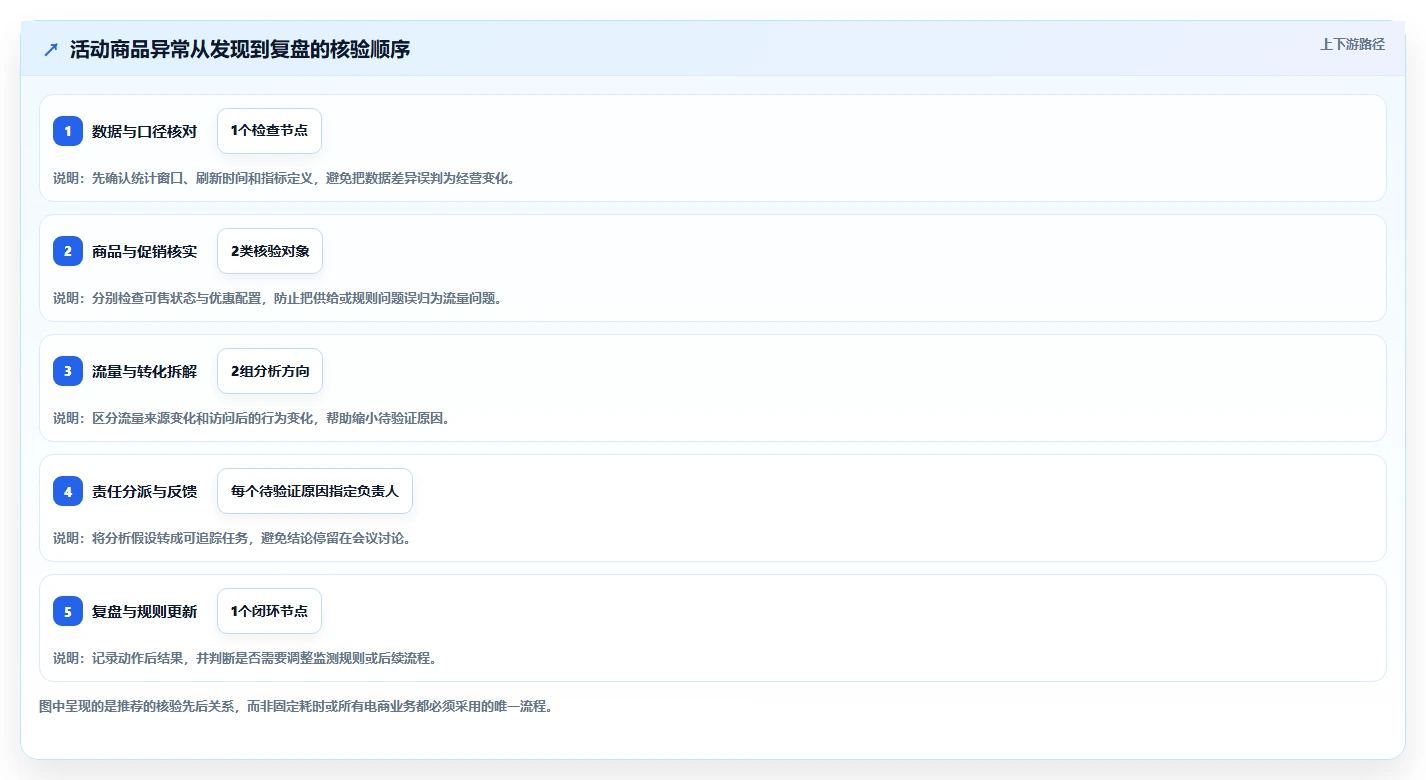Image resolution: width=1426 pixels, height=780 pixels.
Task: Click the 上下游路径 label
Action: [1352, 44]
